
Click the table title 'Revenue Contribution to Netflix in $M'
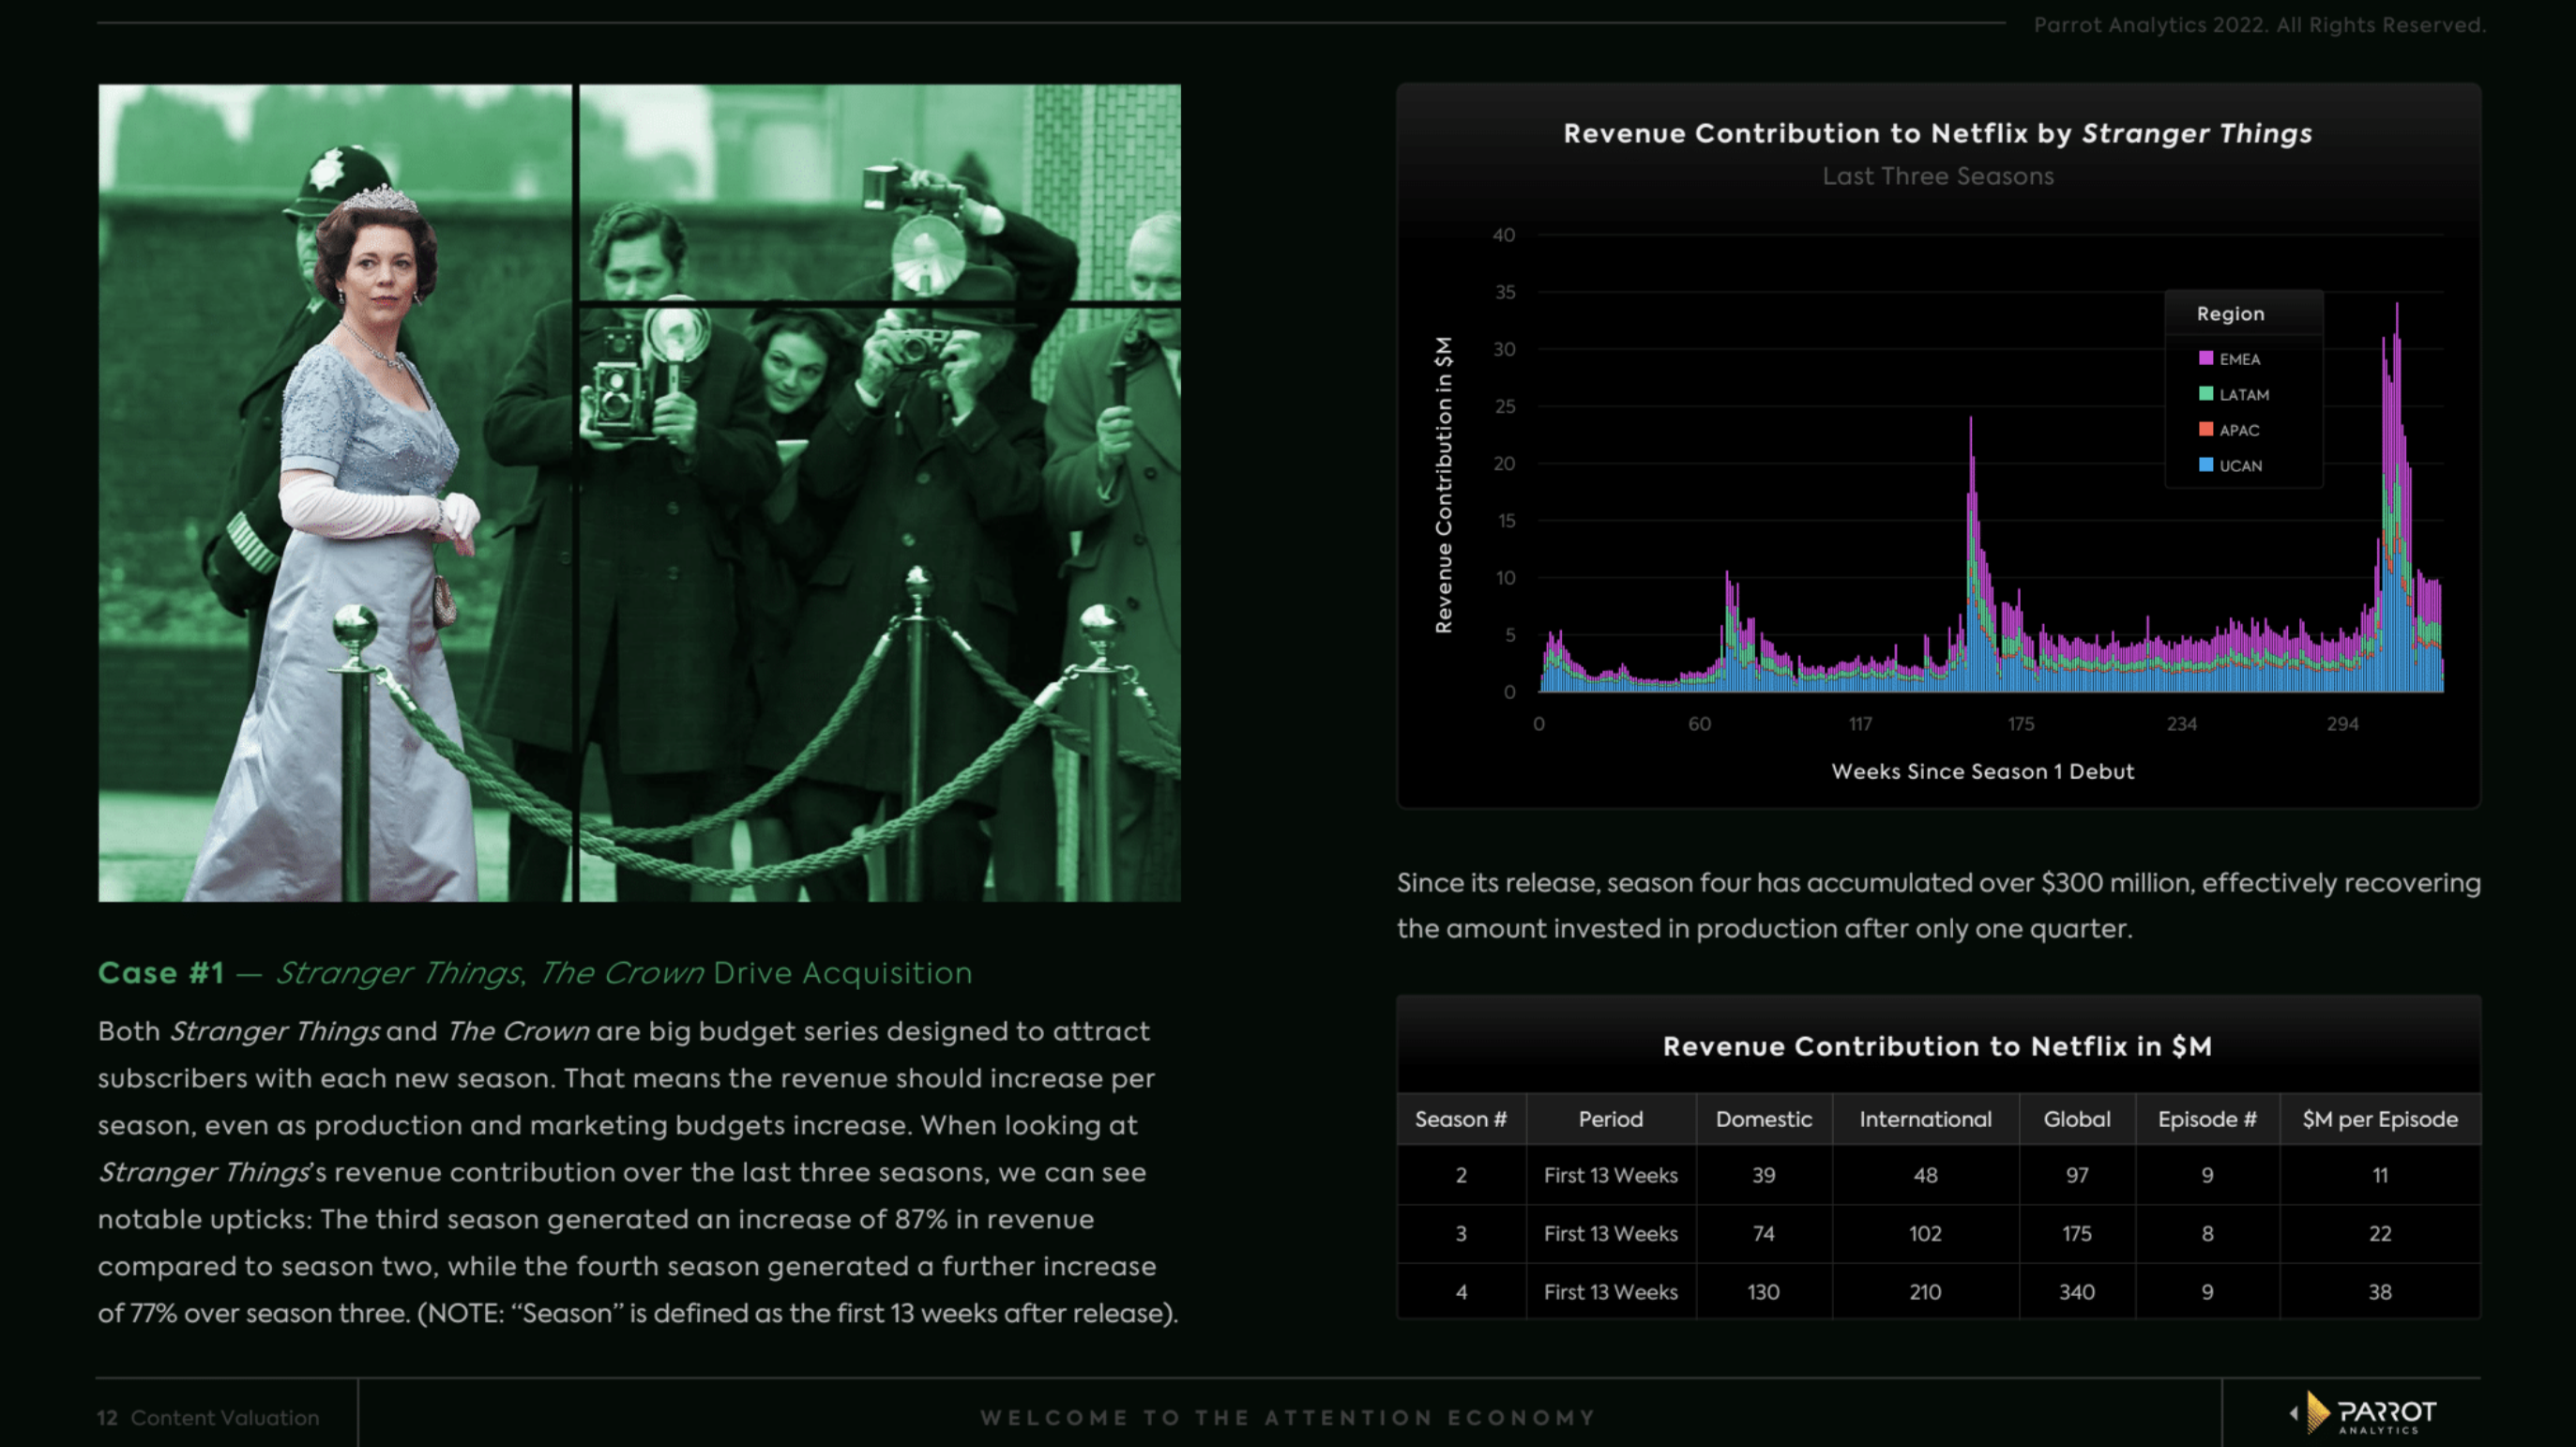tap(1937, 1046)
